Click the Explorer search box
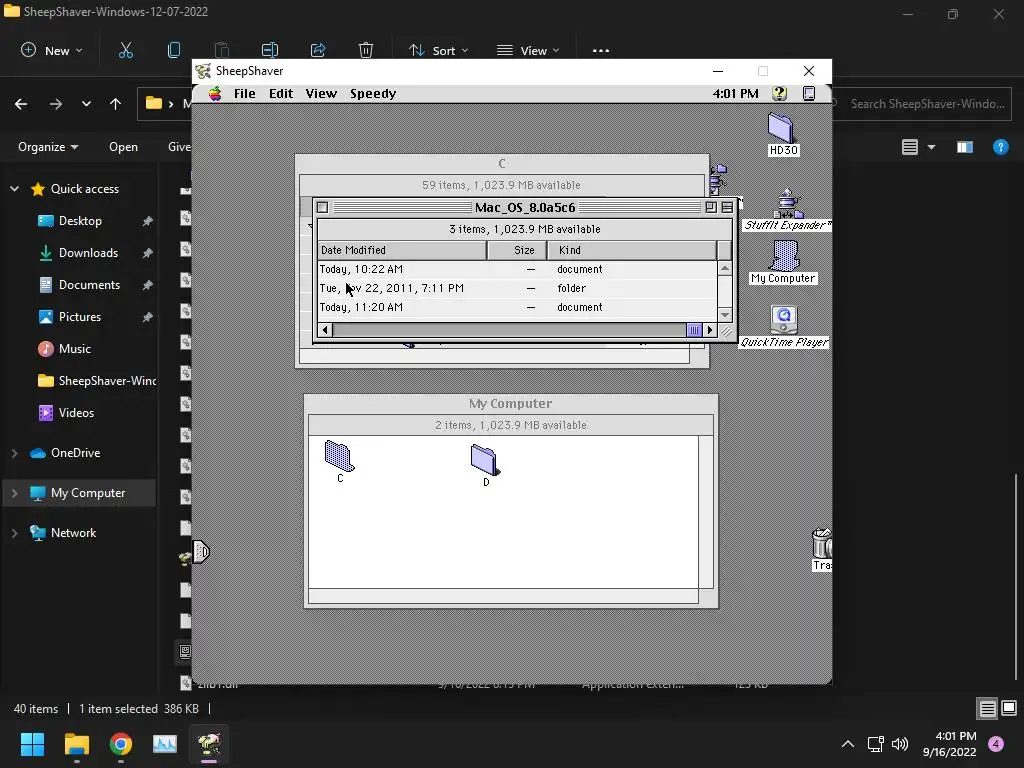 pyautogui.click(x=922, y=104)
